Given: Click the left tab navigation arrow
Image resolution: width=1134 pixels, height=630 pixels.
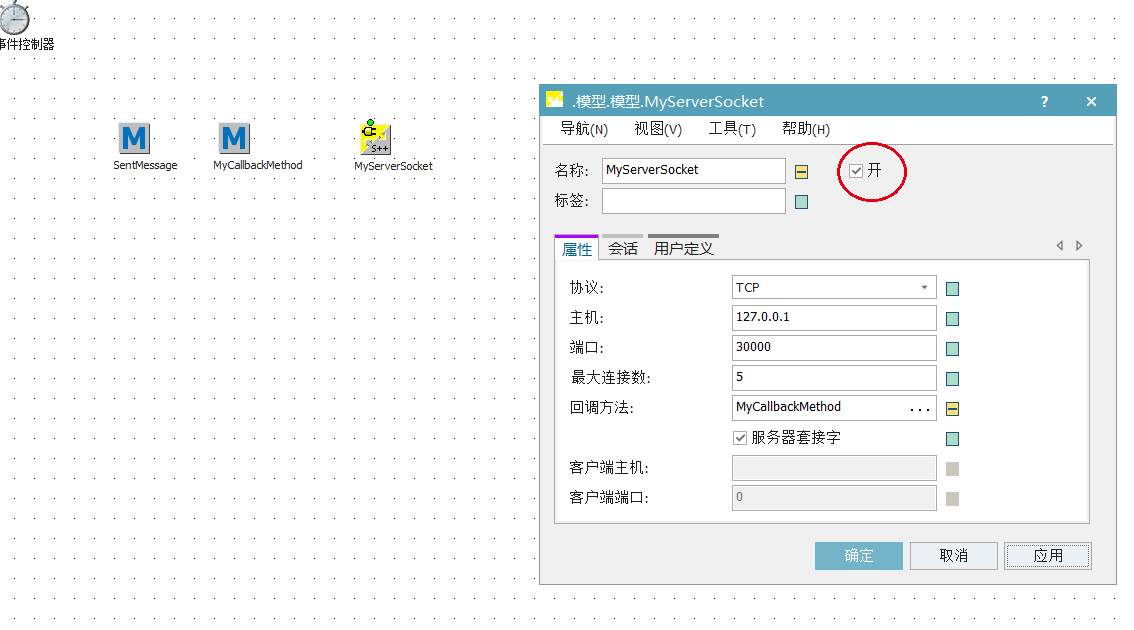Looking at the screenshot, I should click(x=1060, y=245).
